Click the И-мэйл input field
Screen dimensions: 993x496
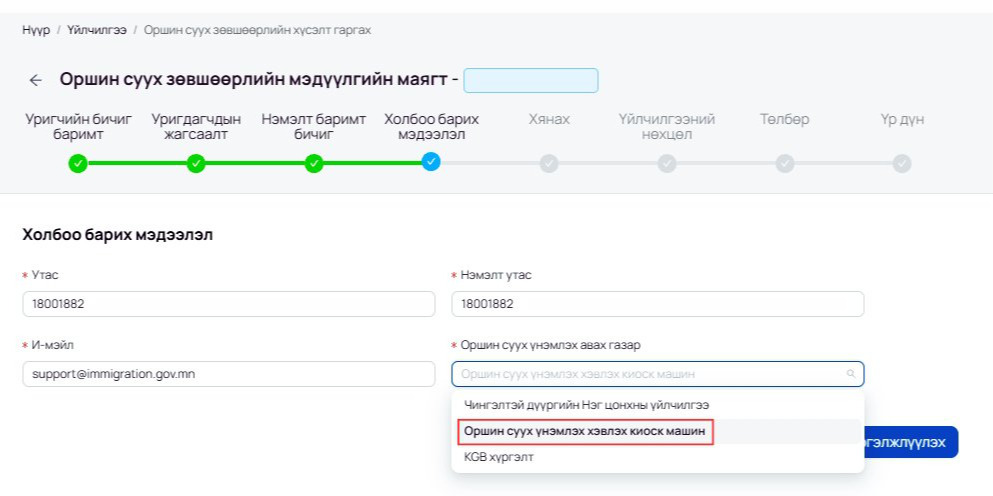click(229, 374)
